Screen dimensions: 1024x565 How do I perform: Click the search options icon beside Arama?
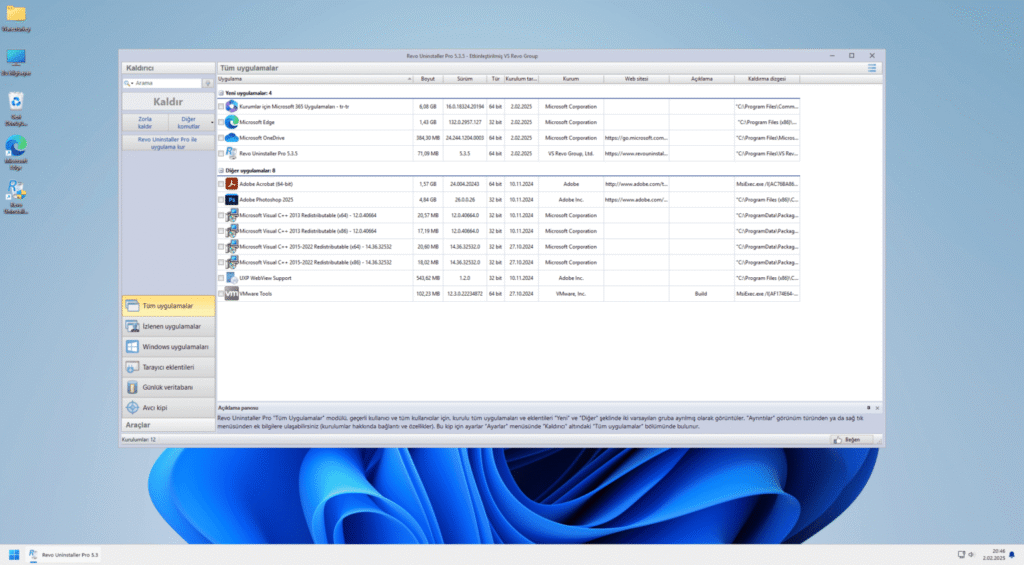208,84
